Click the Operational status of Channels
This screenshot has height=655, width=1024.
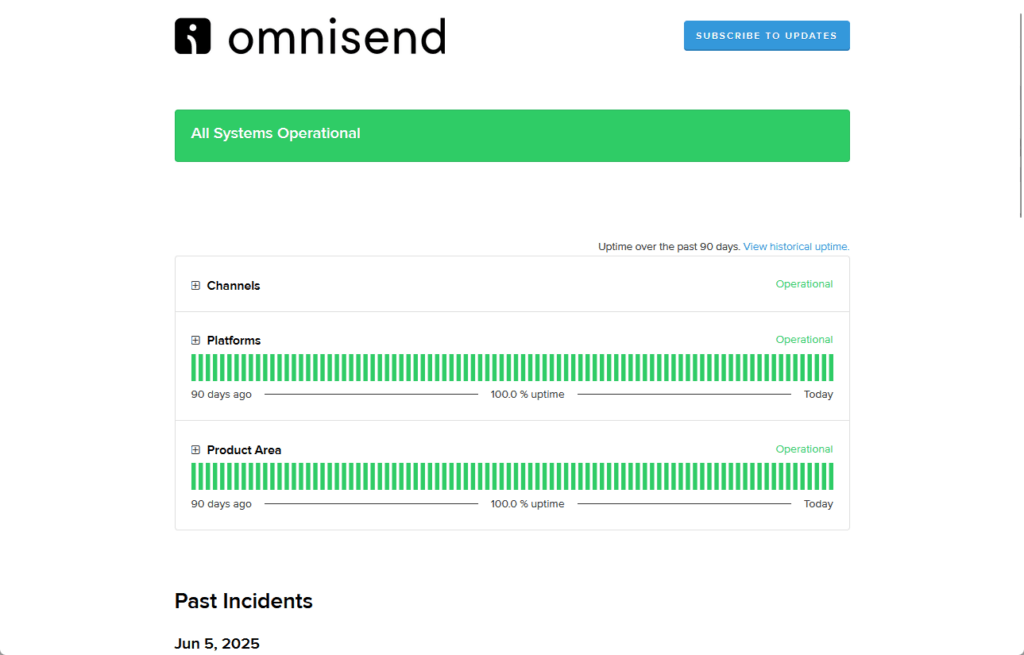click(804, 284)
